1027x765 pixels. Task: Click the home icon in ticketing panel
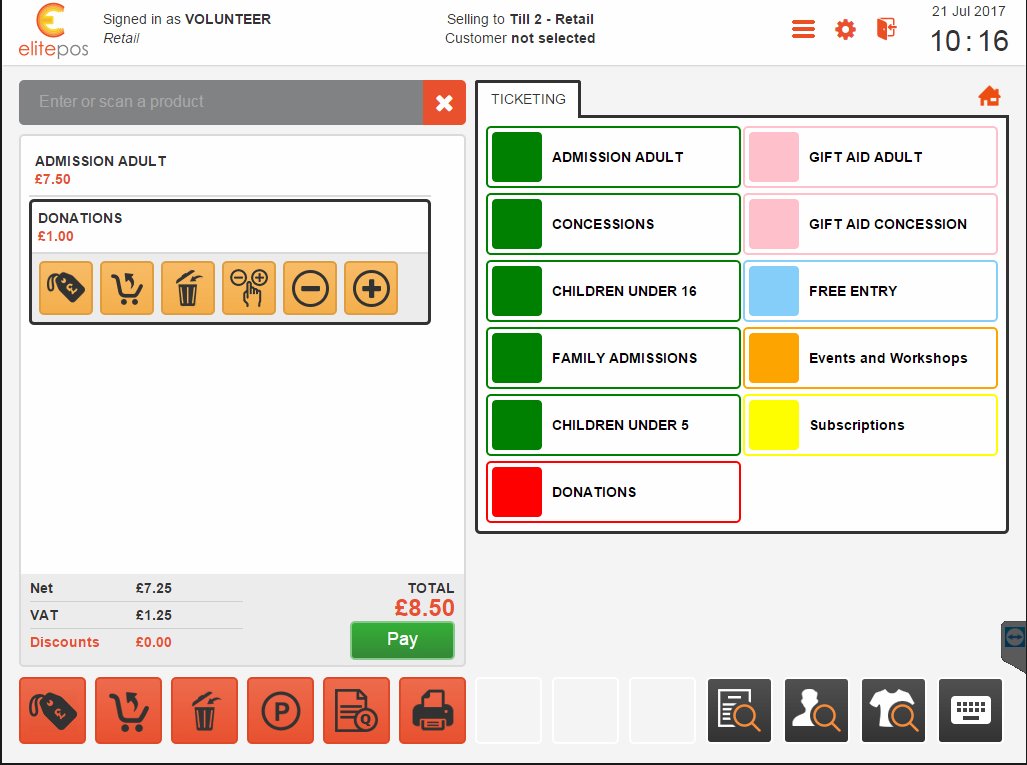pyautogui.click(x=989, y=96)
